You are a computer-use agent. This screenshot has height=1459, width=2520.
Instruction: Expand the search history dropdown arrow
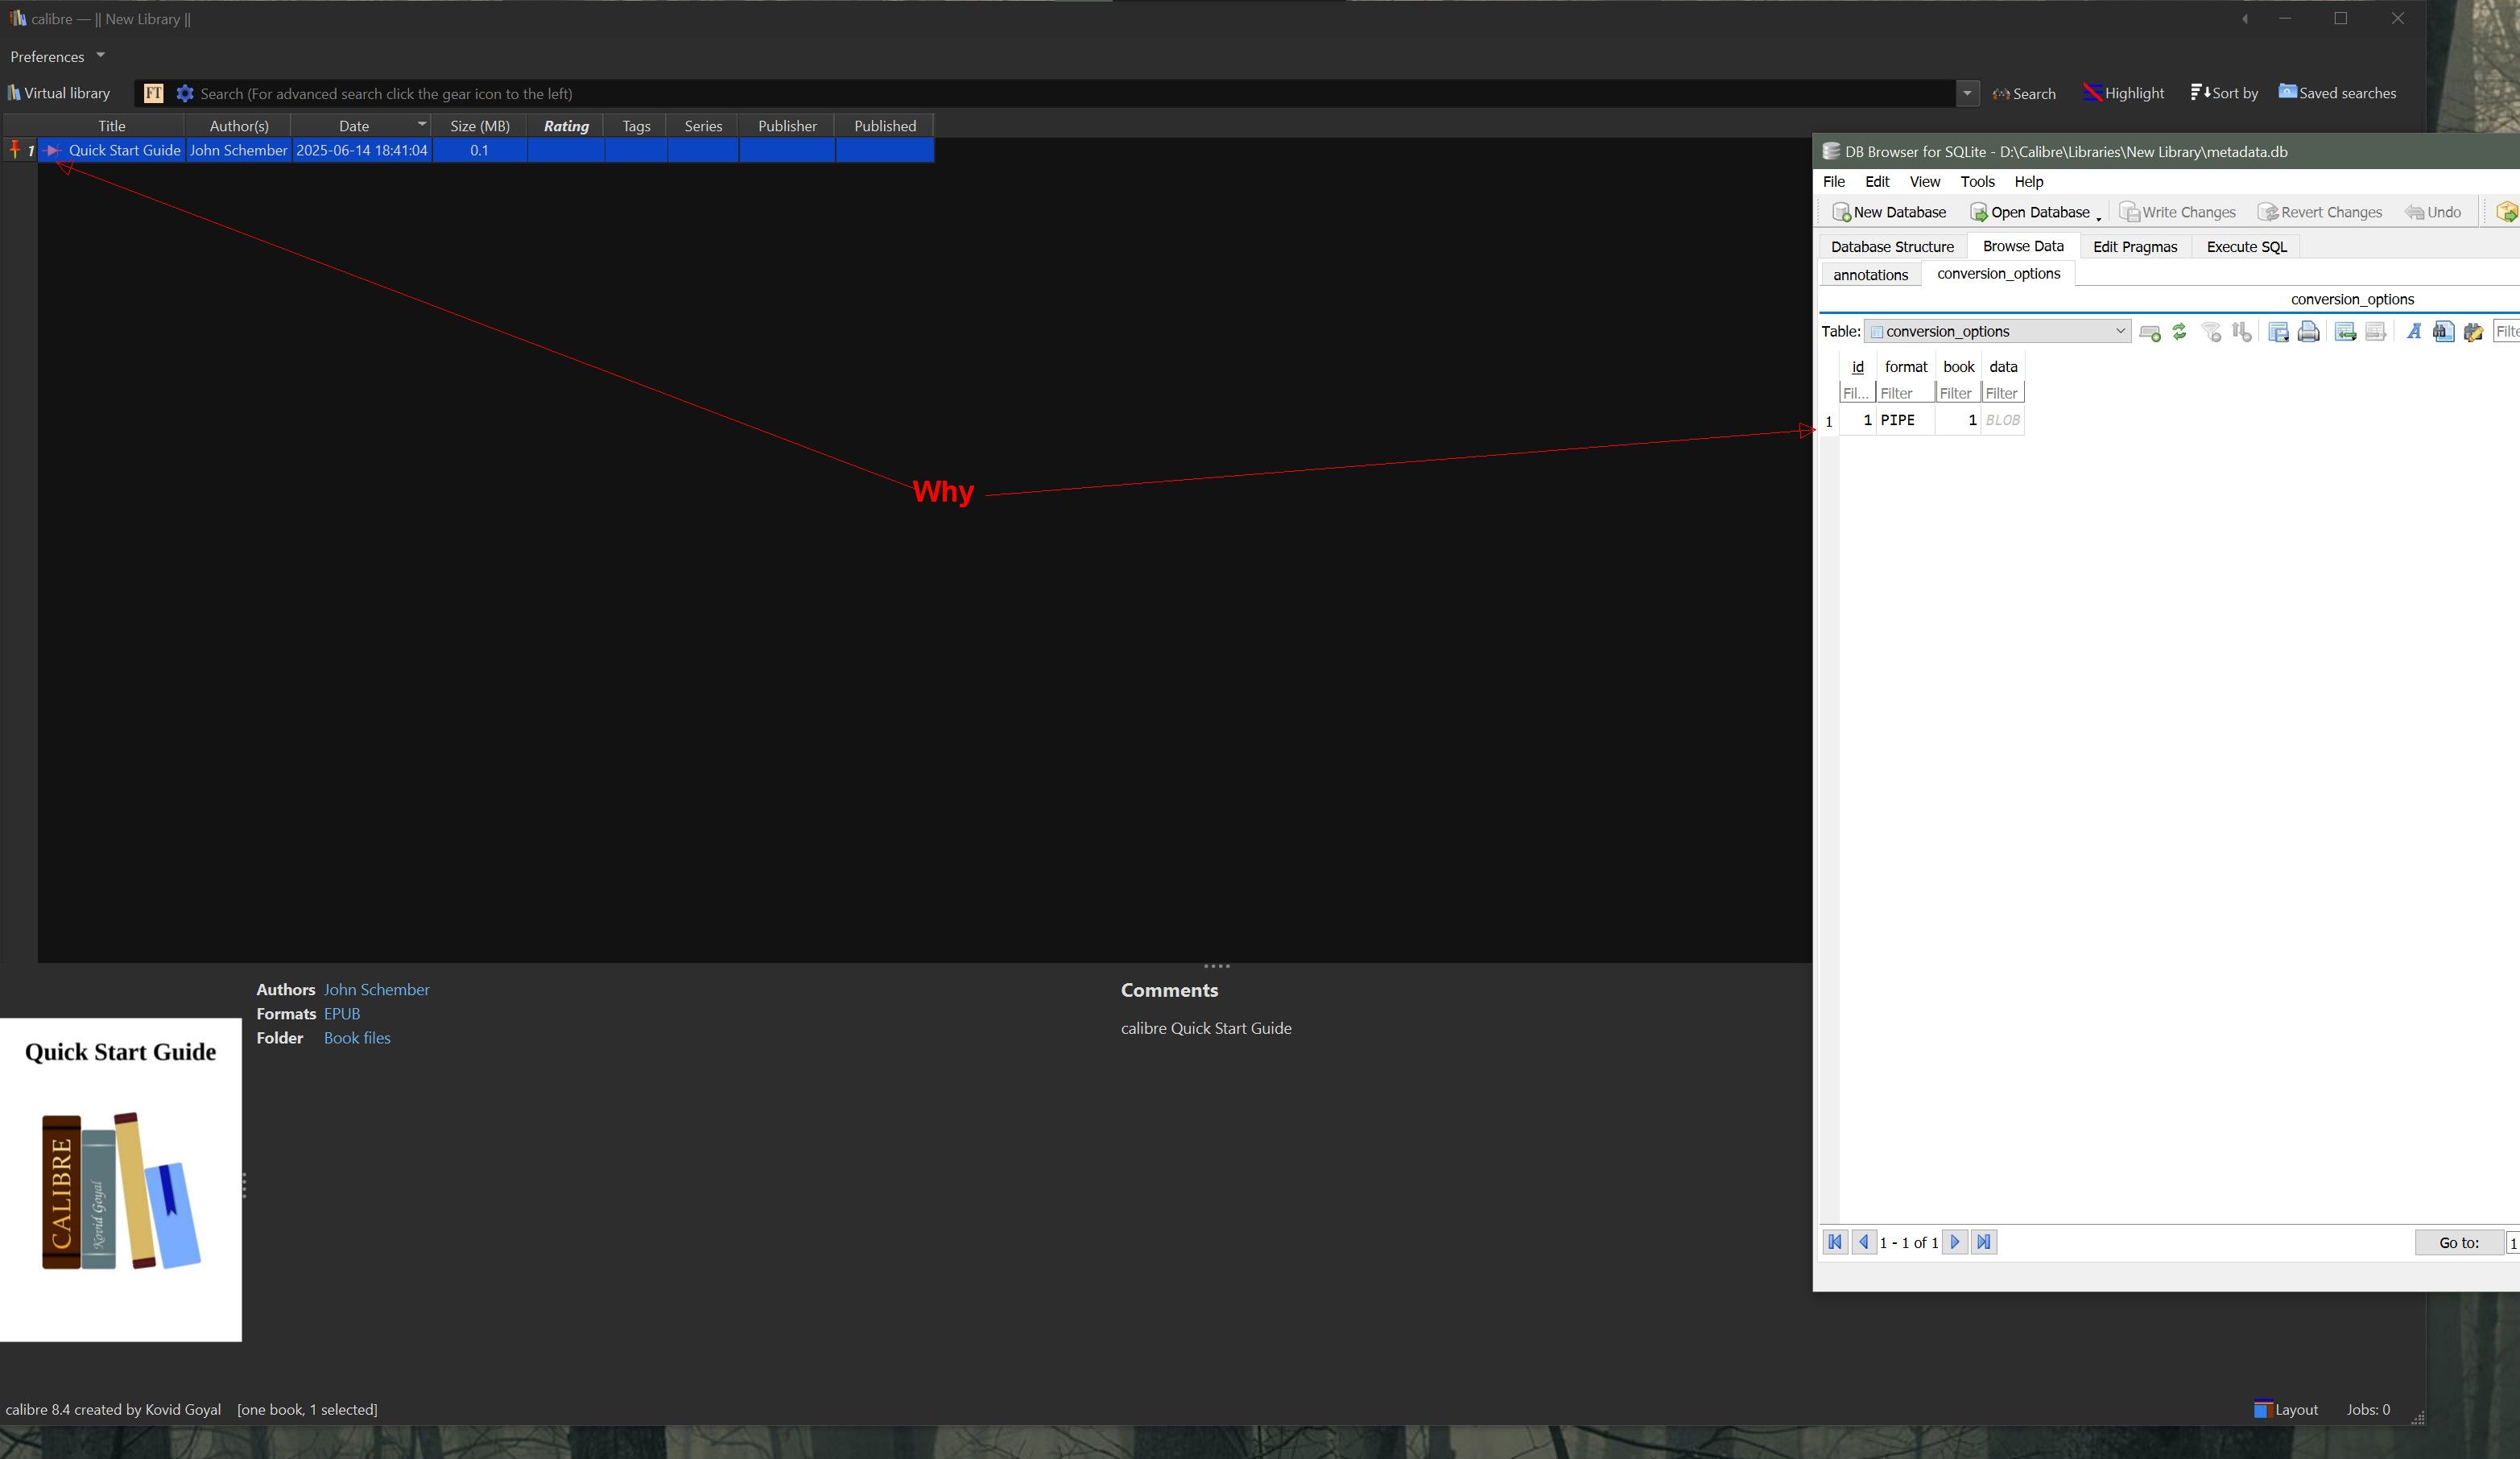tap(1967, 93)
